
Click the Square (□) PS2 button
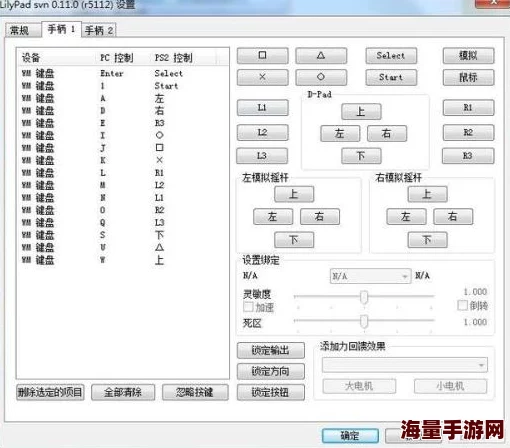[x=263, y=56]
